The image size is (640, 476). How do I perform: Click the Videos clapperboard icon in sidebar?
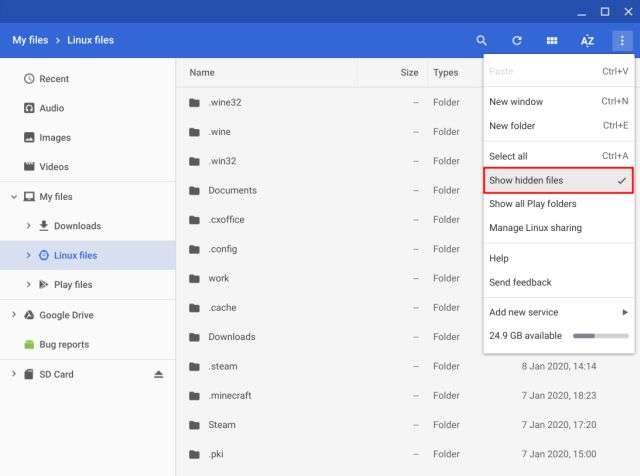pyautogui.click(x=29, y=167)
